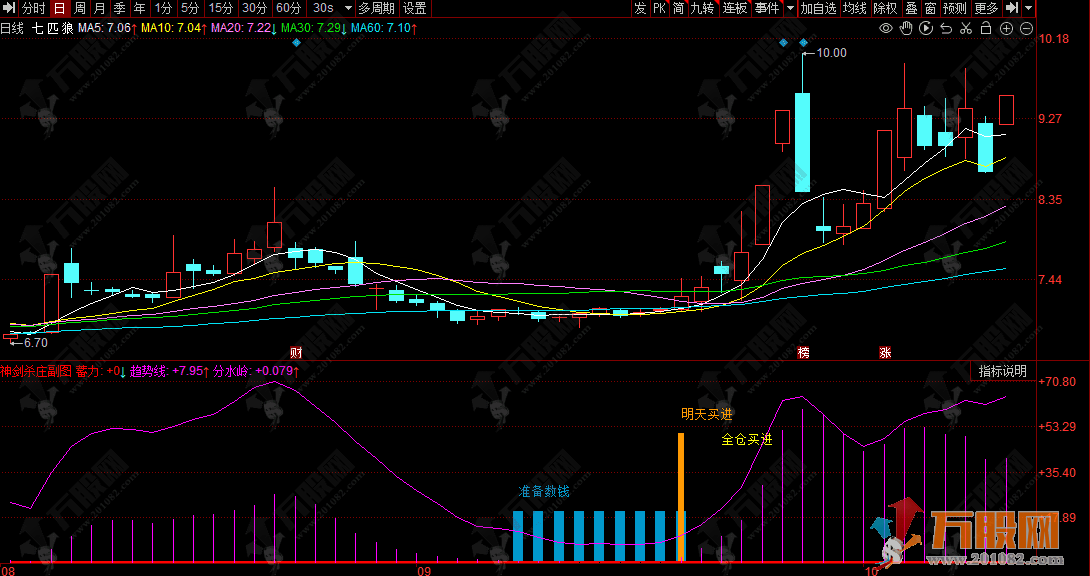Image resolution: width=1090 pixels, height=576 pixels.
Task: Select the 周 weekly period tab
Action: tap(79, 8)
